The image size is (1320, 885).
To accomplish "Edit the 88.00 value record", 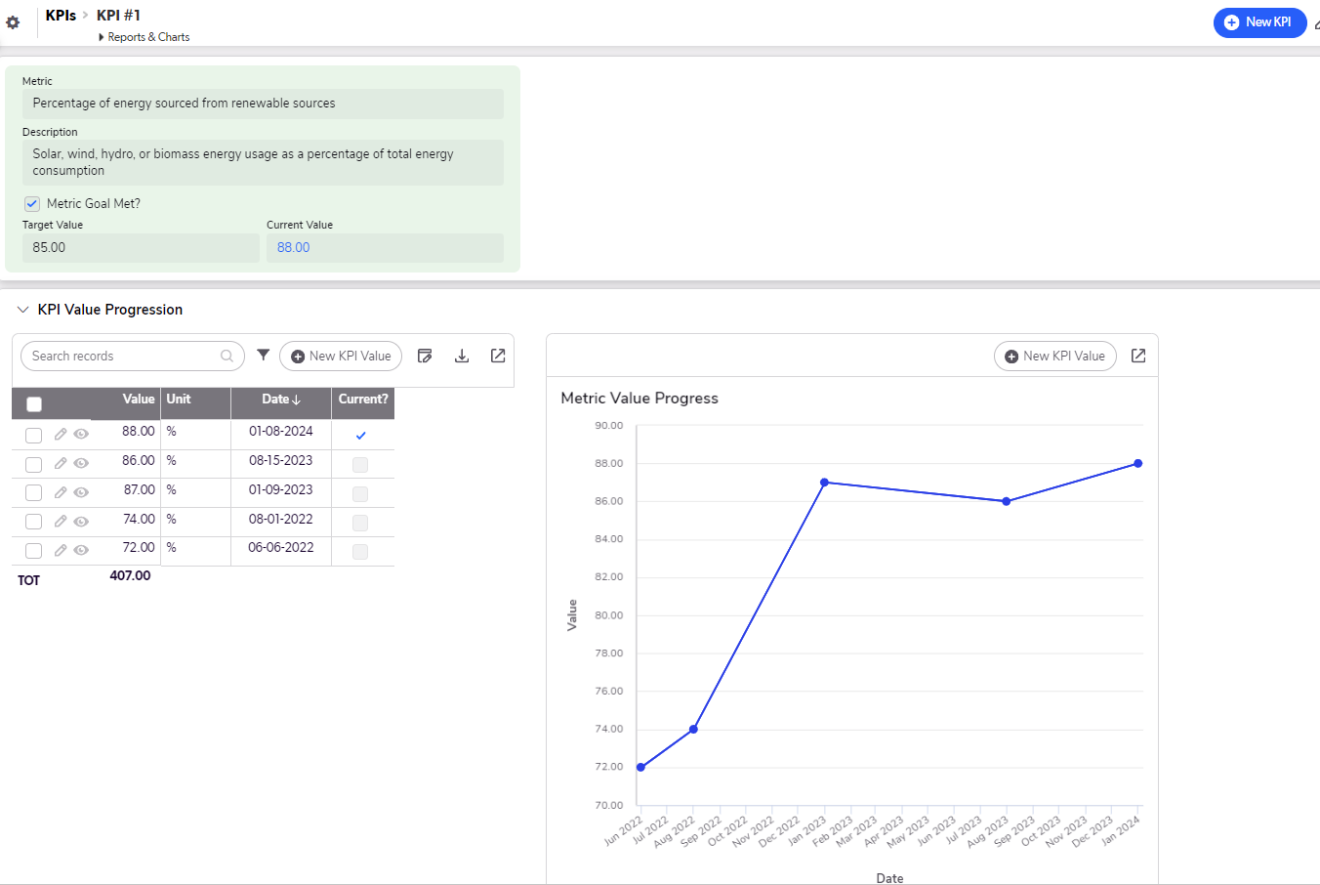I will tap(60, 435).
